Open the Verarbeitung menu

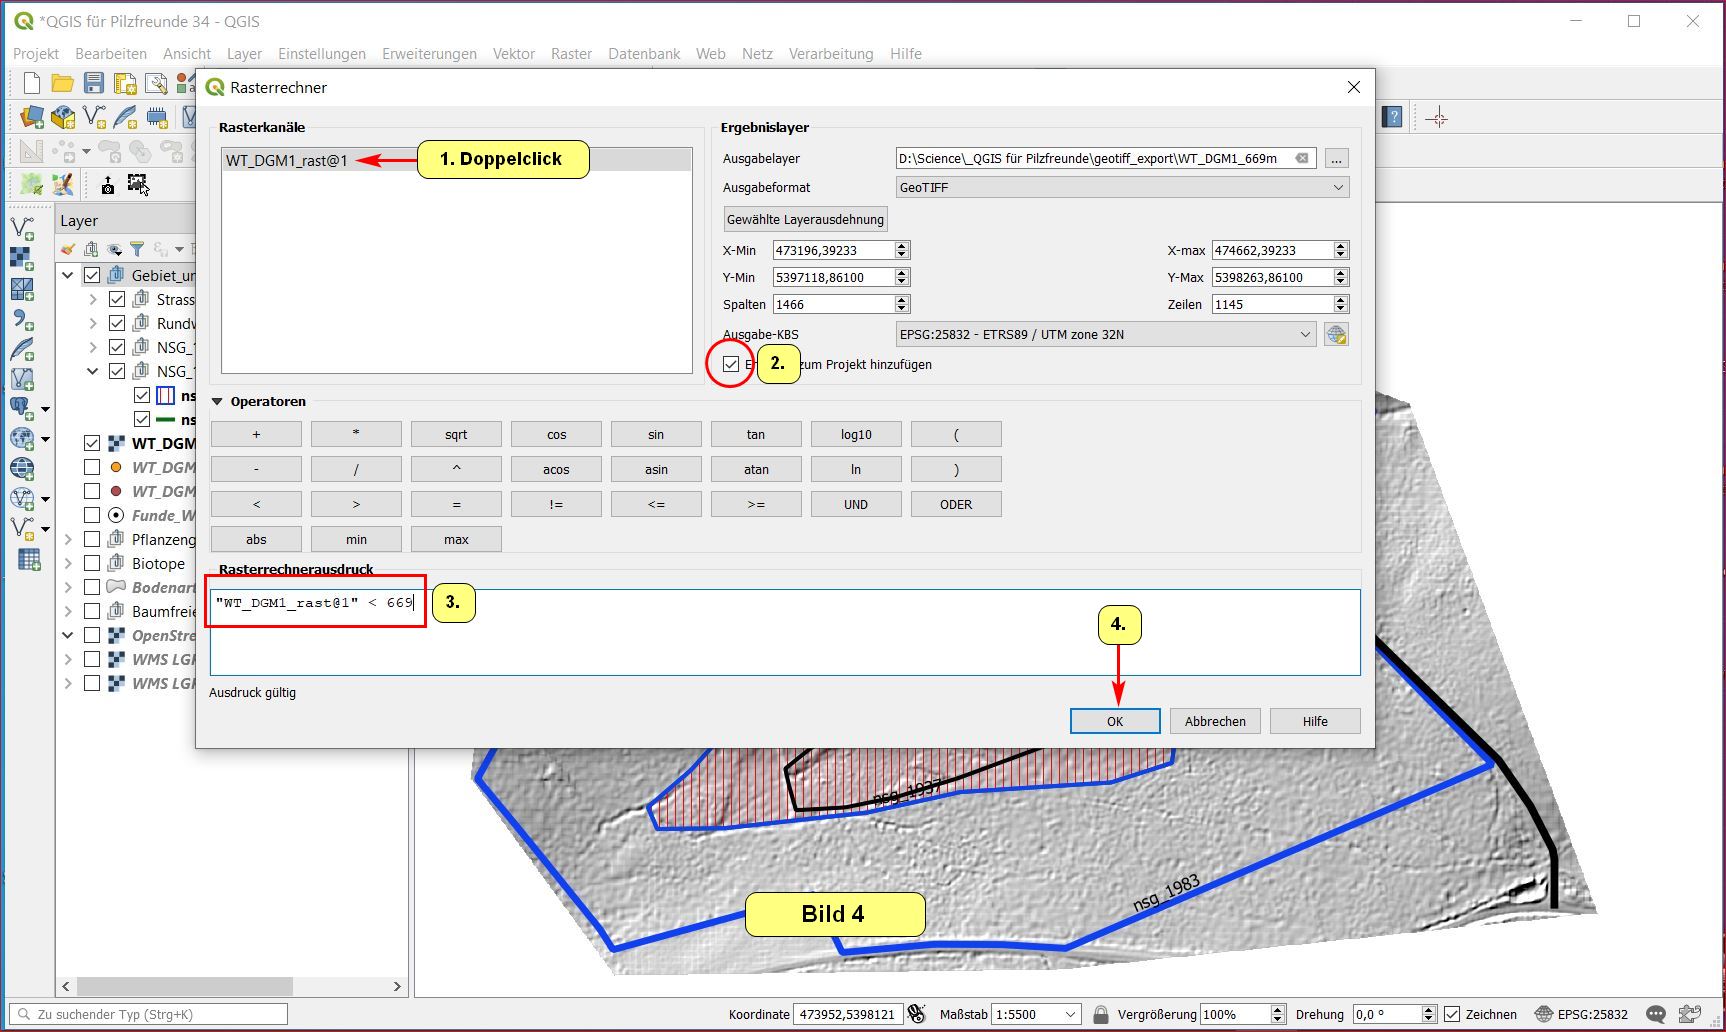[830, 54]
